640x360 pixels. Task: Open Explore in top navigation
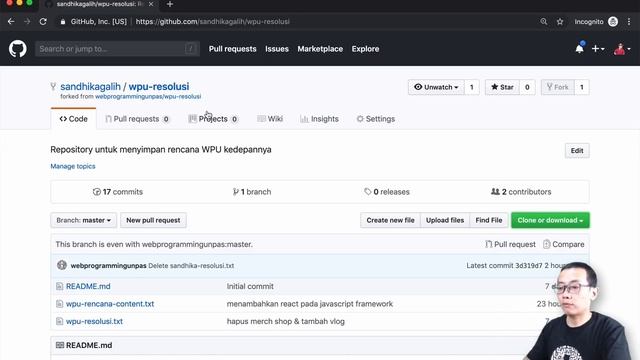pos(365,49)
